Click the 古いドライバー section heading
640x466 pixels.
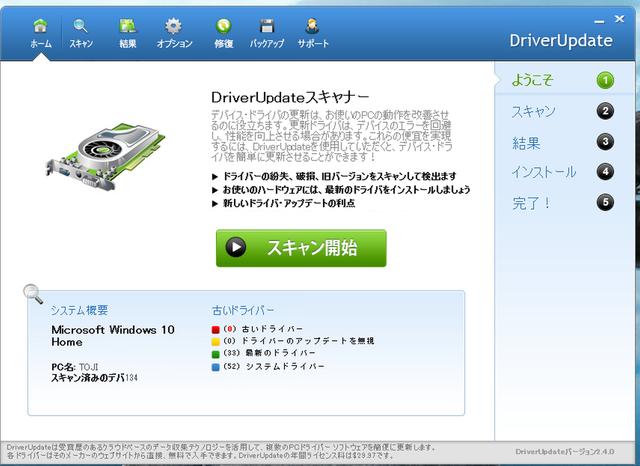coord(243,311)
